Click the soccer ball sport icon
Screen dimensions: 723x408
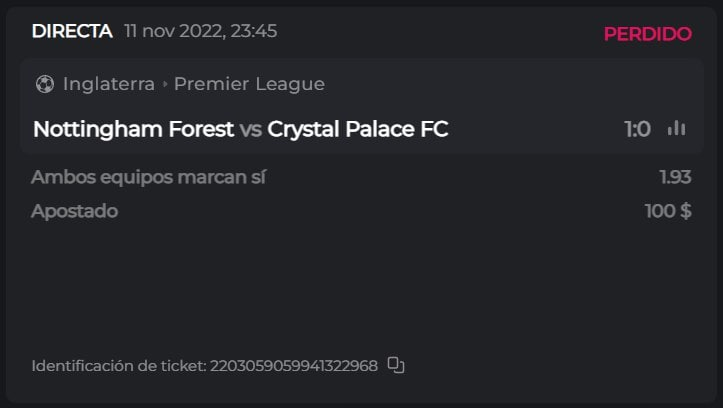(x=44, y=84)
